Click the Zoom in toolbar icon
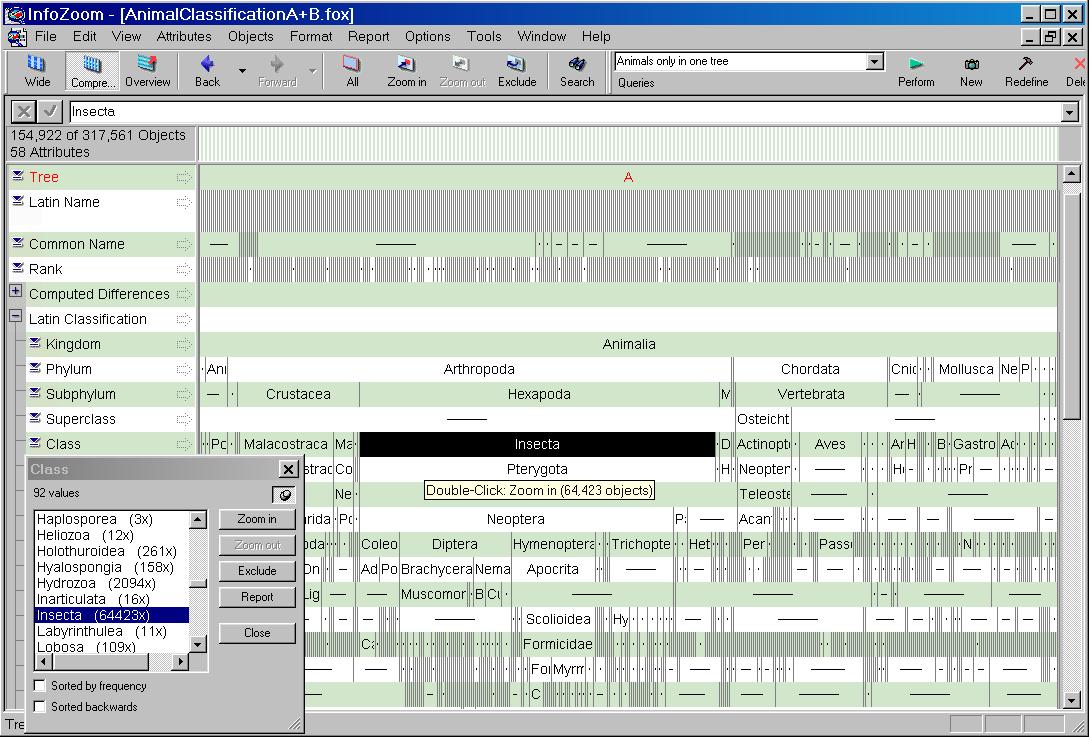The image size is (1090, 739). point(406,70)
